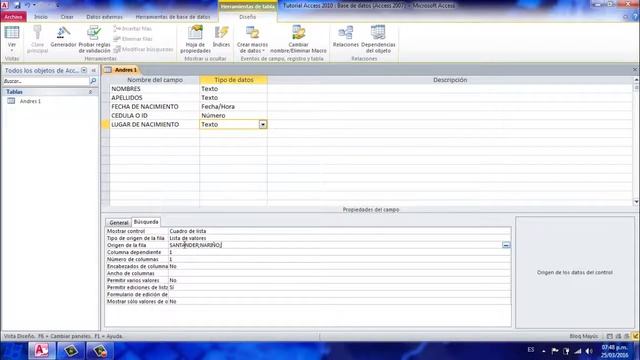Screen dimensions: 640x360
Task: Close the Andres 1 table document
Action: pyautogui.click(x=635, y=70)
